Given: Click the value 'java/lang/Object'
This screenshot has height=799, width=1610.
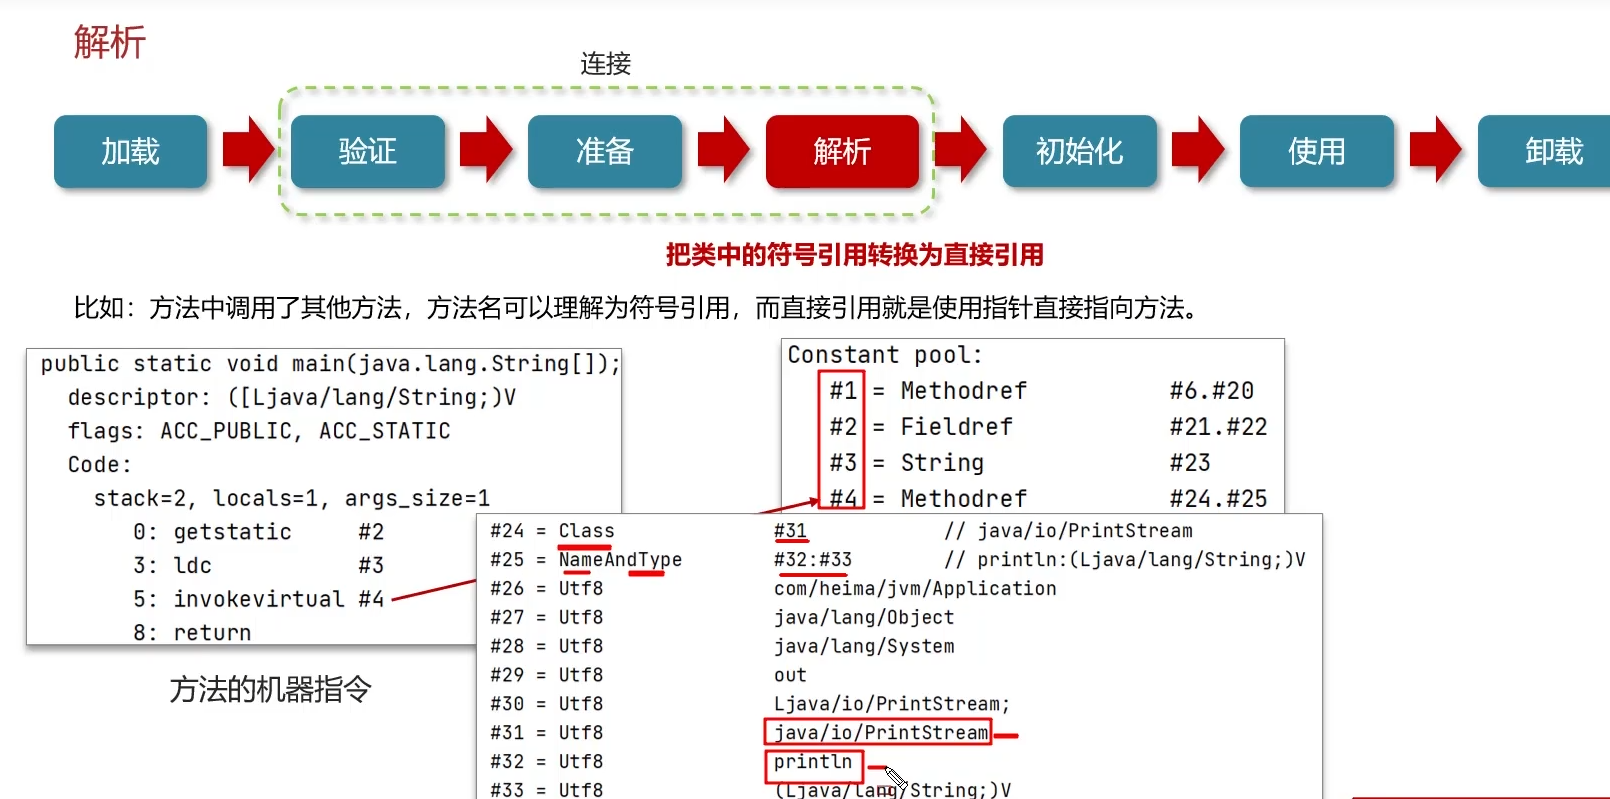Looking at the screenshot, I should (x=864, y=618).
